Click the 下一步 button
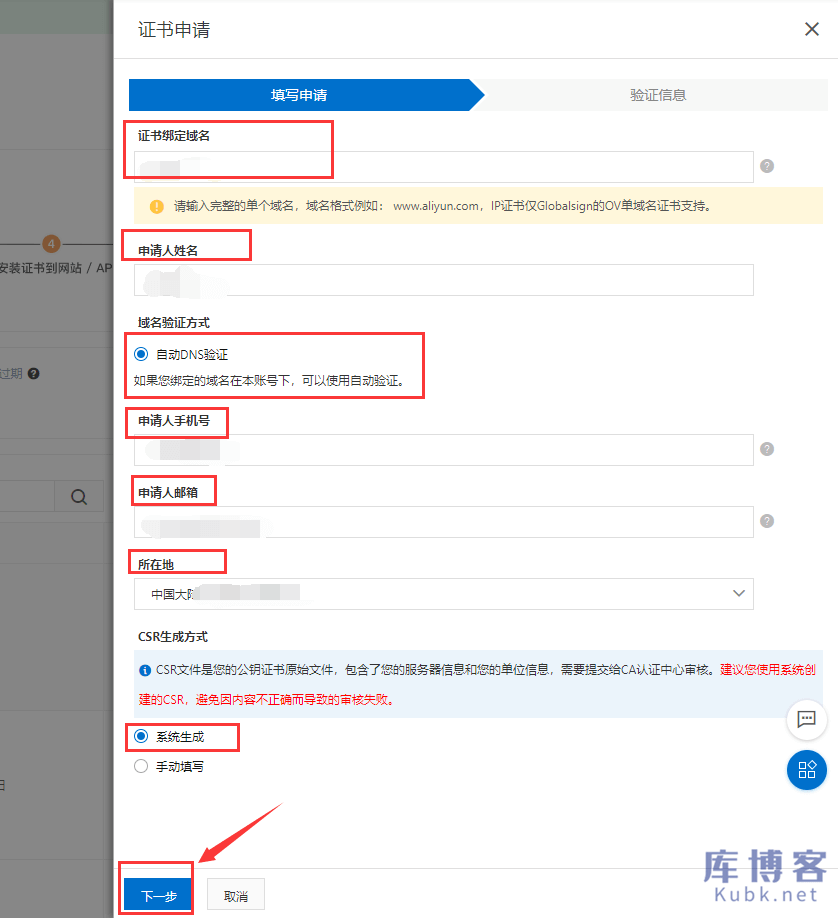Image resolution: width=838 pixels, height=918 pixels. [156, 893]
